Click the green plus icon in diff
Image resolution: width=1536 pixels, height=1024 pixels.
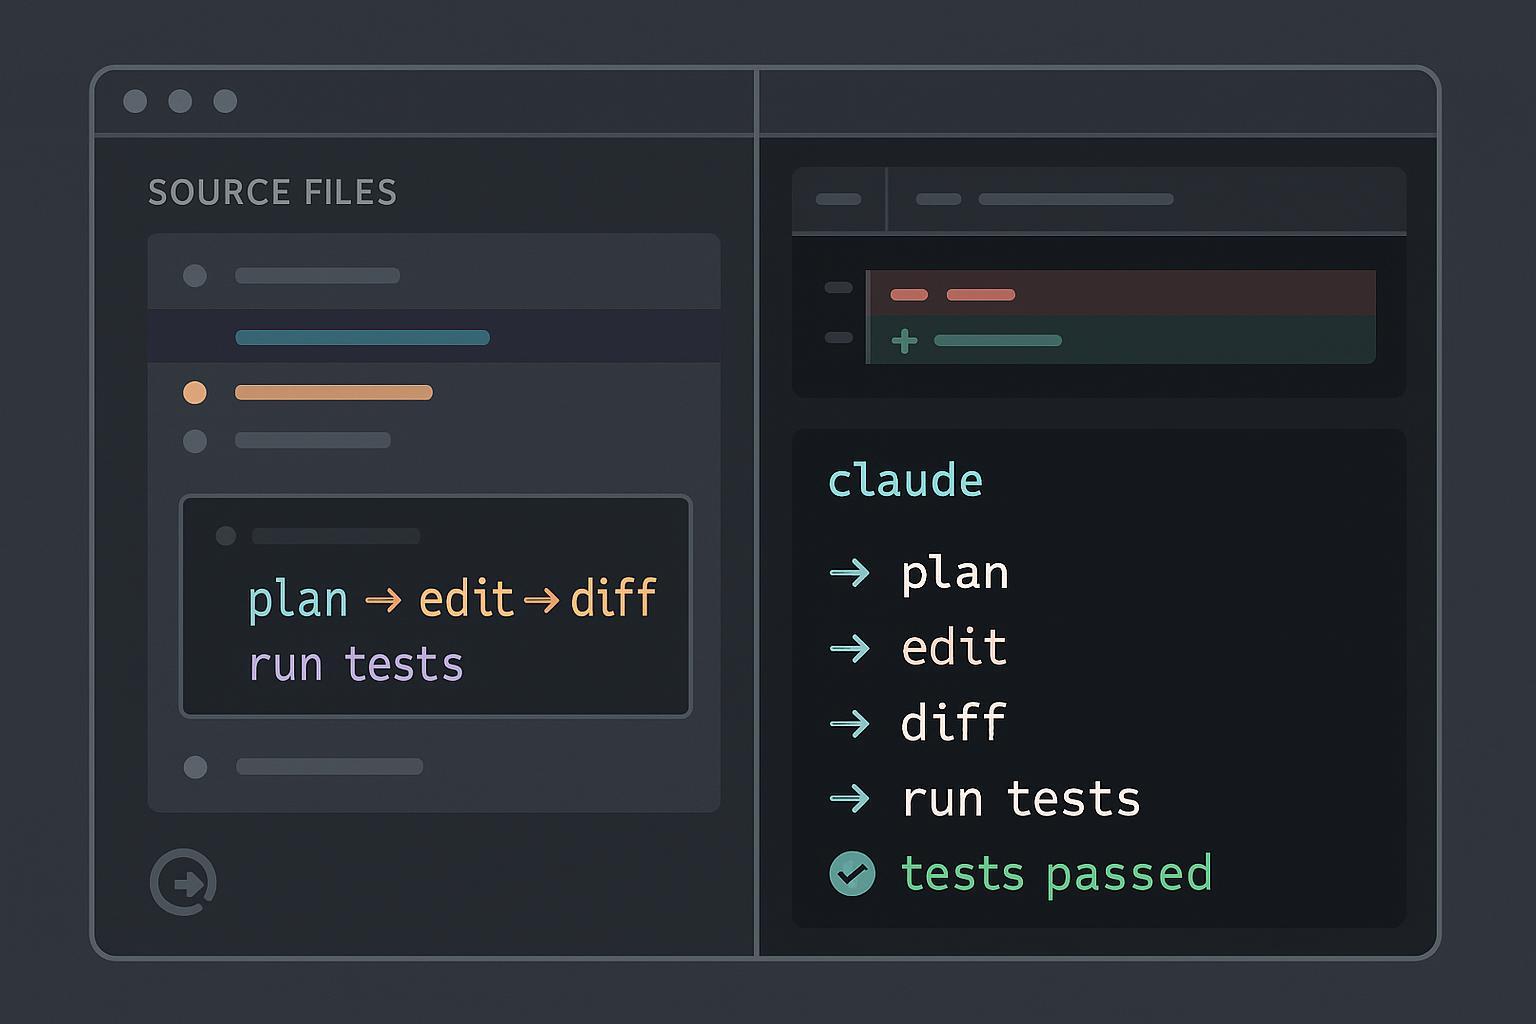coord(904,341)
